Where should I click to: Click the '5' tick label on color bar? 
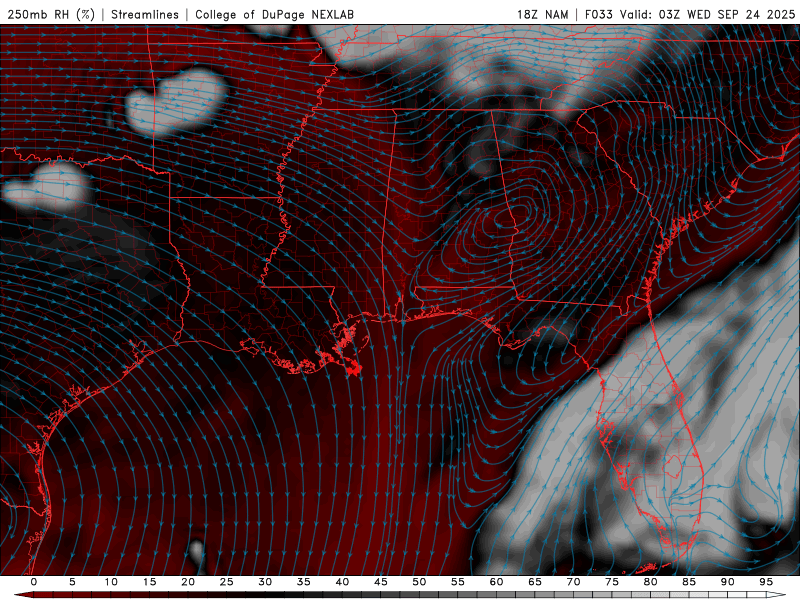point(72,582)
